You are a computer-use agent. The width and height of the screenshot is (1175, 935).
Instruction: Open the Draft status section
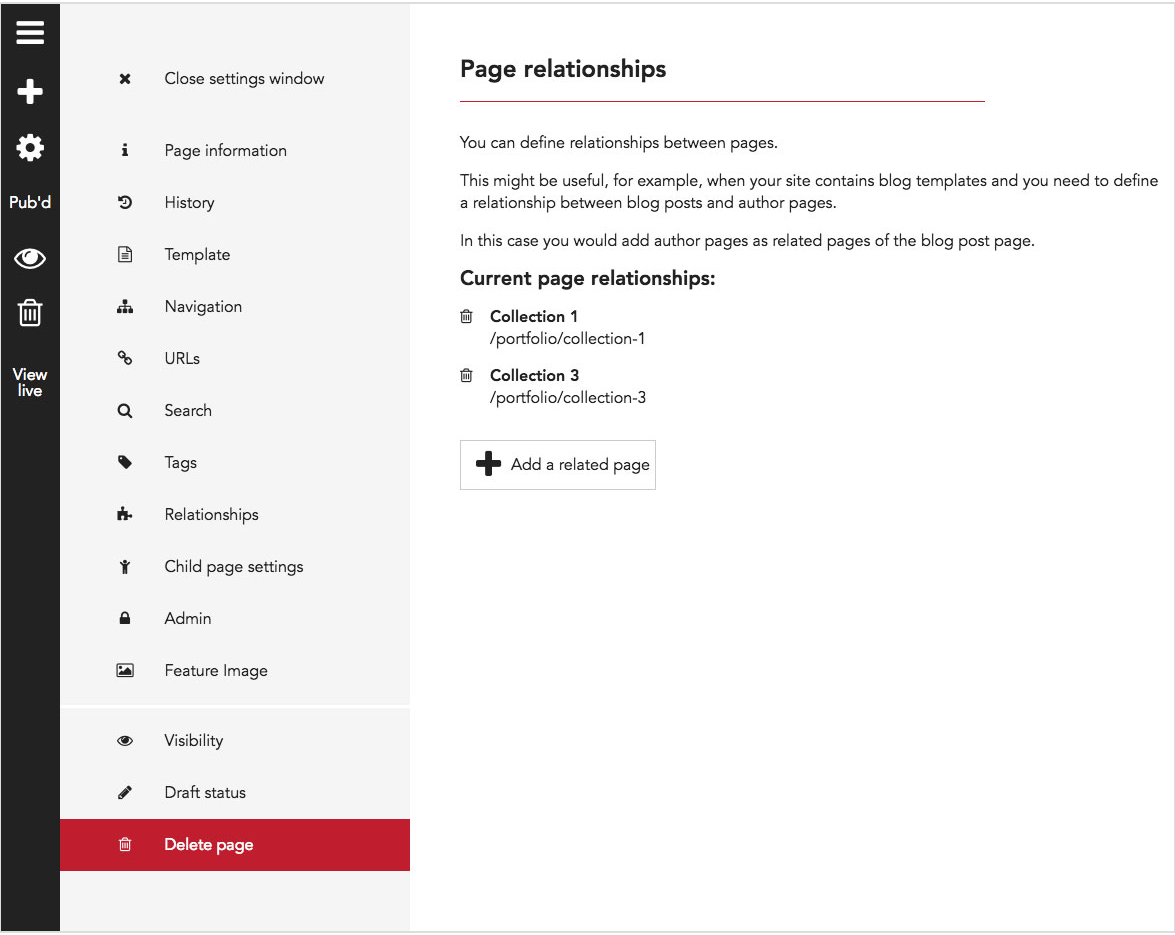pos(205,793)
